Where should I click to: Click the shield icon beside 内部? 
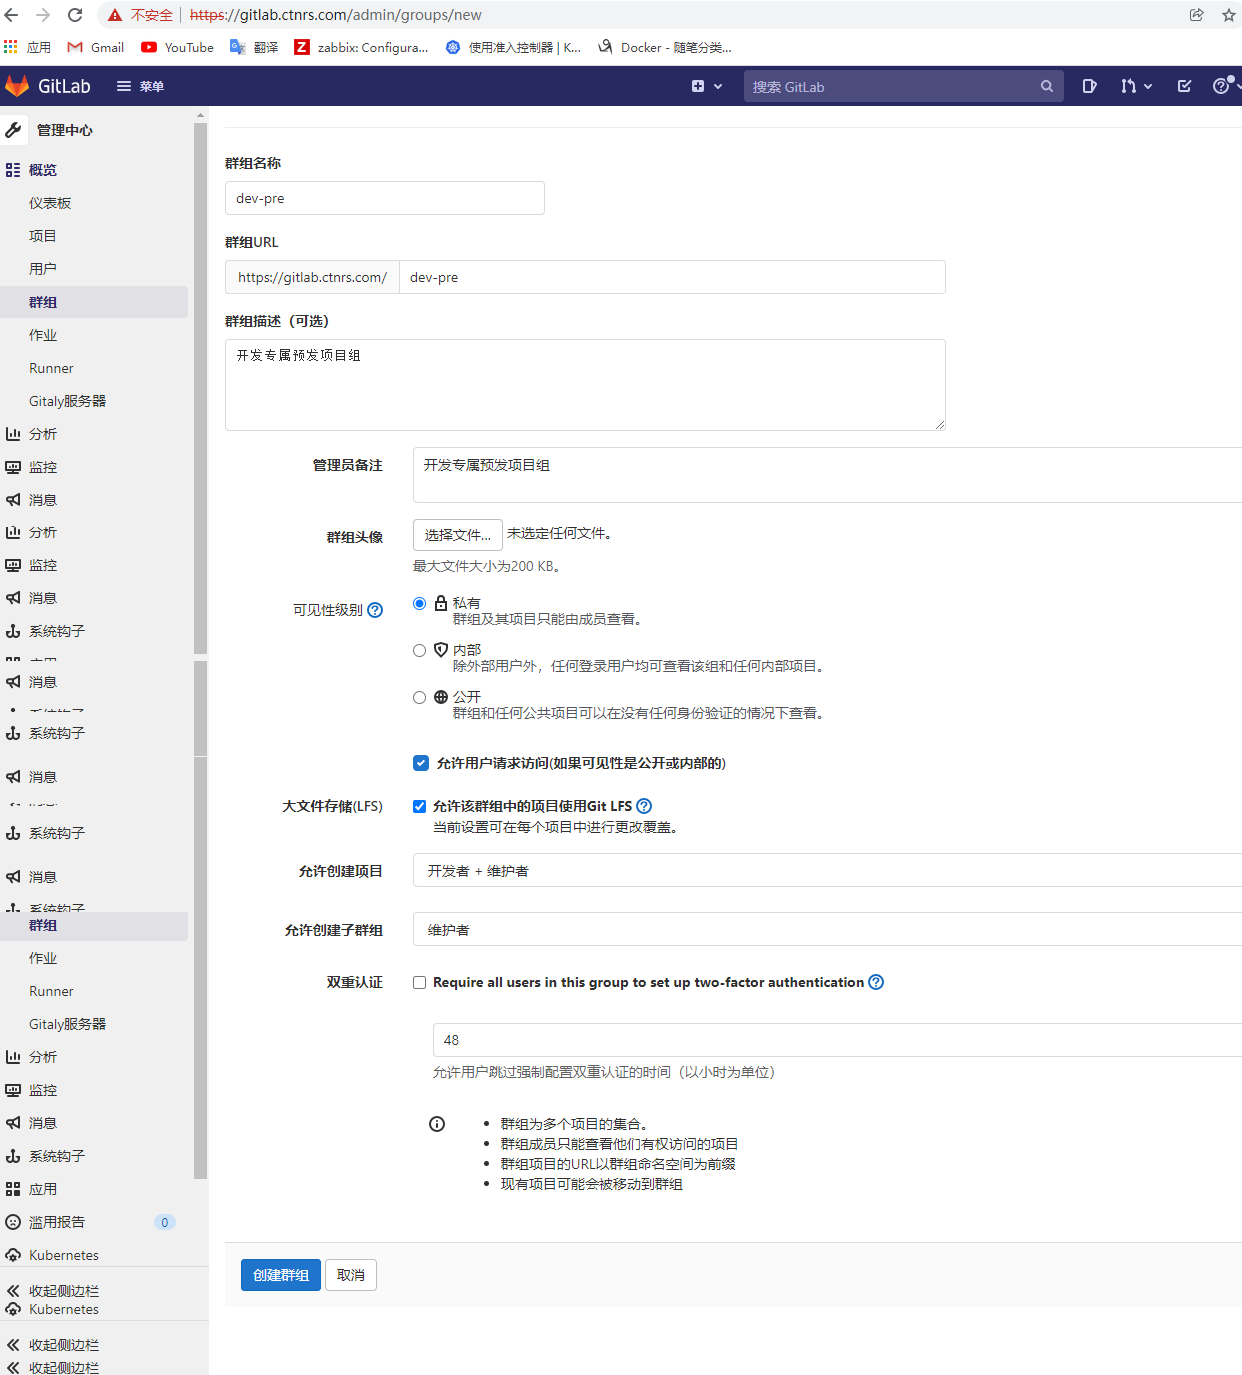coord(441,650)
